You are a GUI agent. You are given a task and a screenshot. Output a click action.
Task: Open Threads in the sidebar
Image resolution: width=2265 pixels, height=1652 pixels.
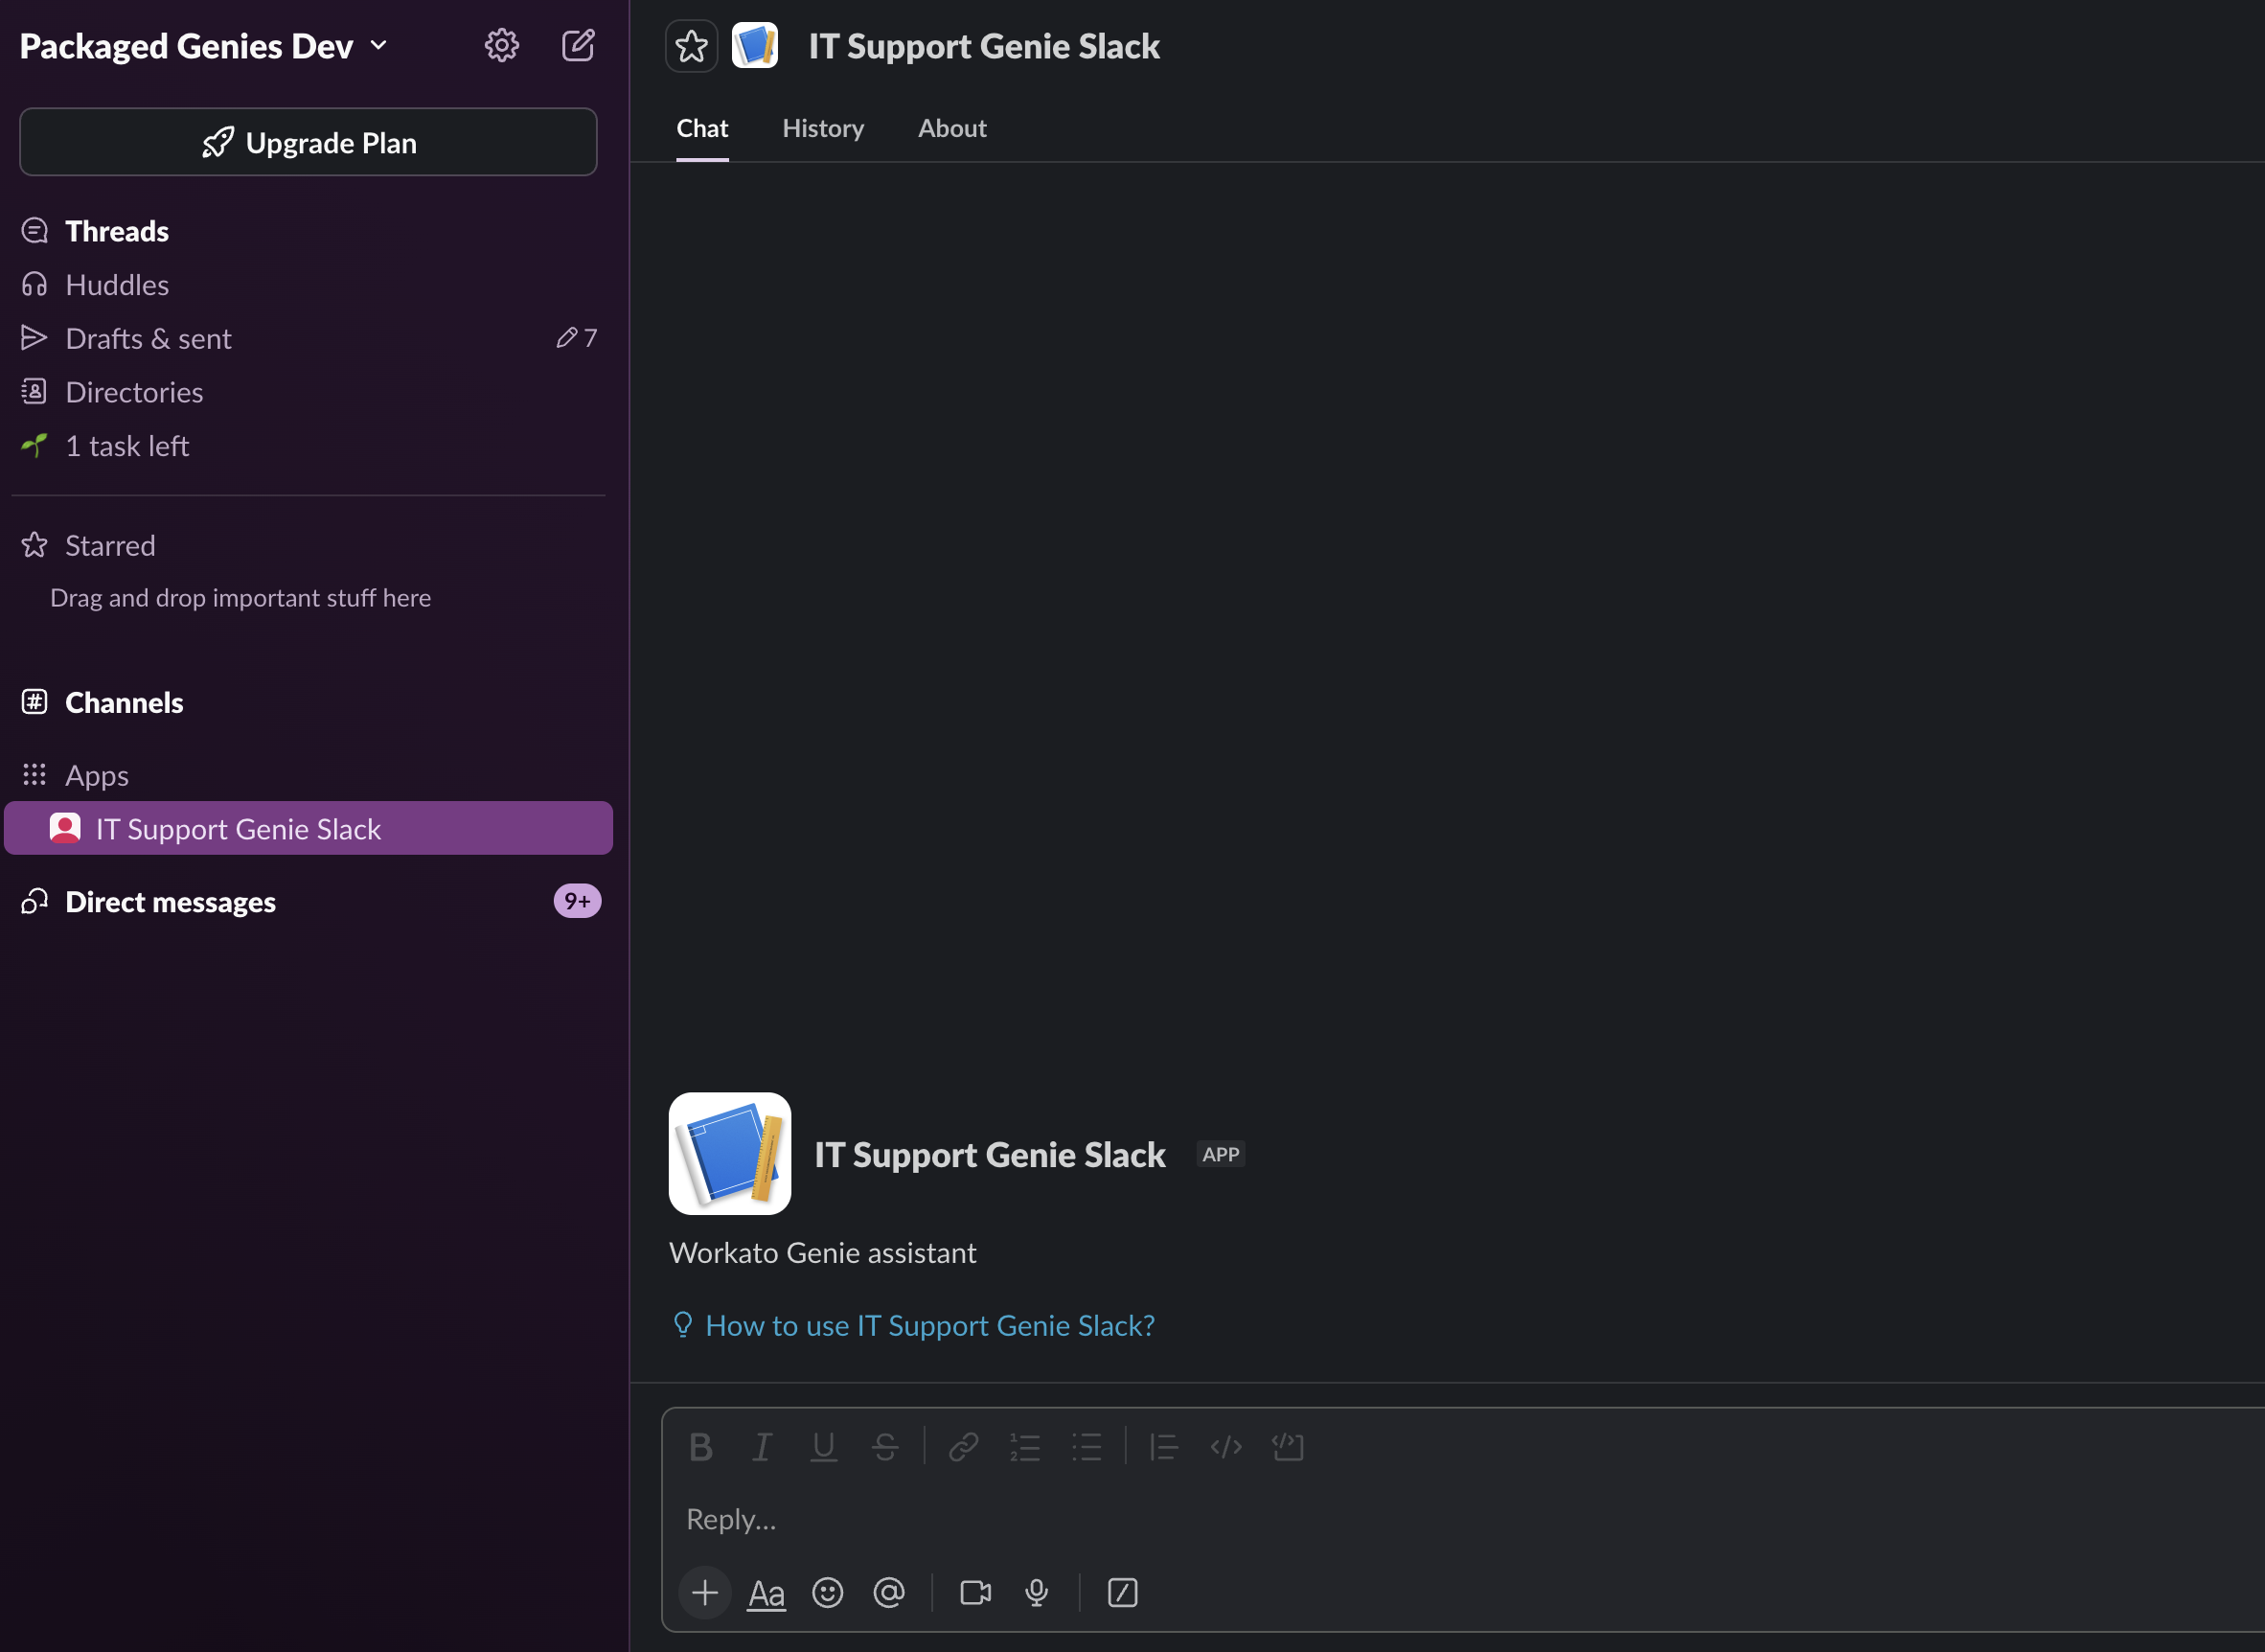[308, 231]
